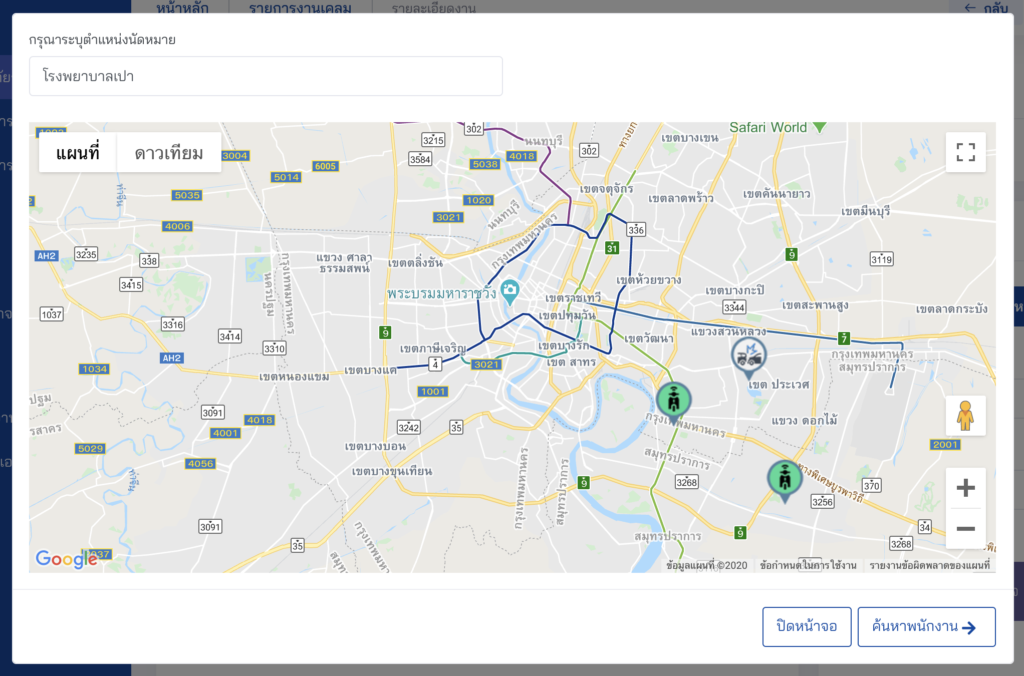Click the เขตตลิ่งชัน district label
This screenshot has width=1024, height=676.
click(415, 263)
